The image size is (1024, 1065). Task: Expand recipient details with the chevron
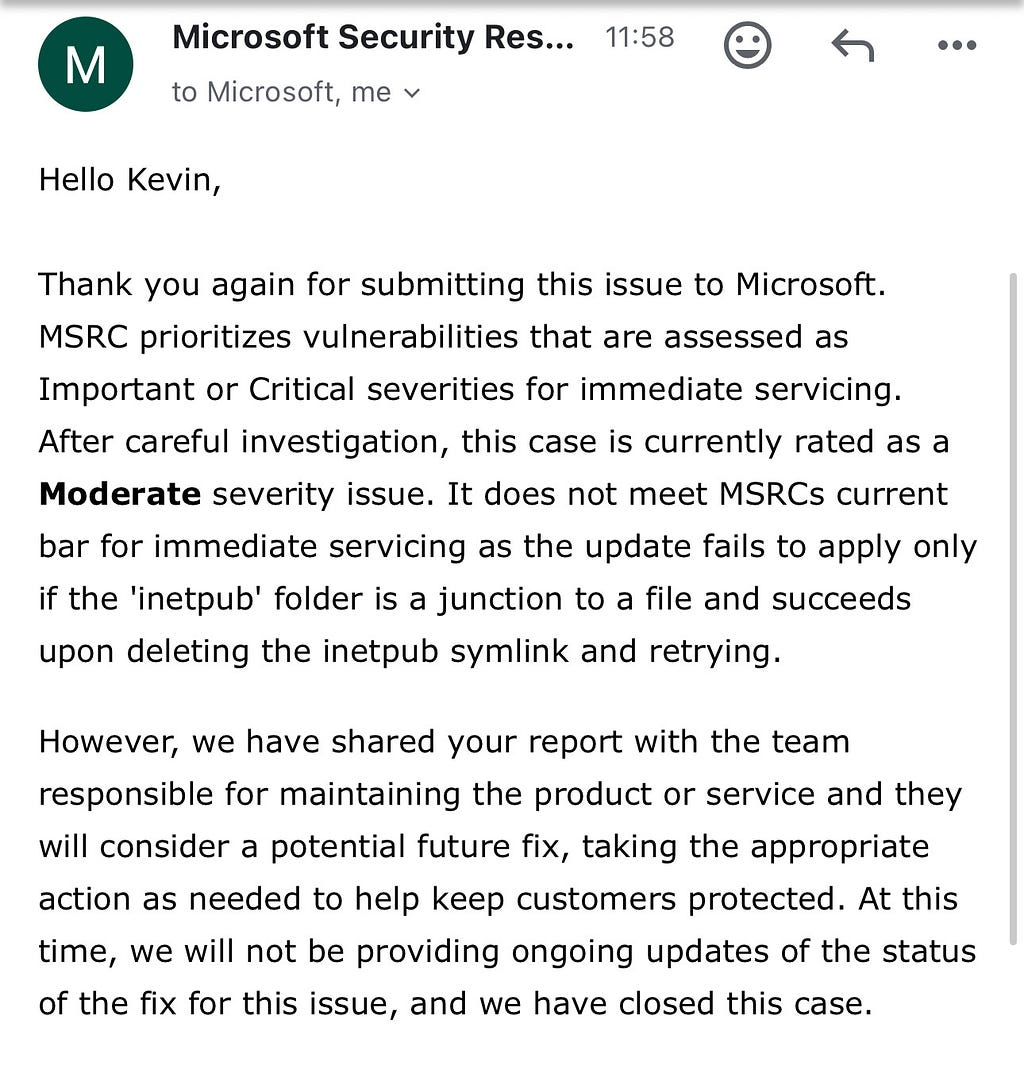click(x=412, y=93)
